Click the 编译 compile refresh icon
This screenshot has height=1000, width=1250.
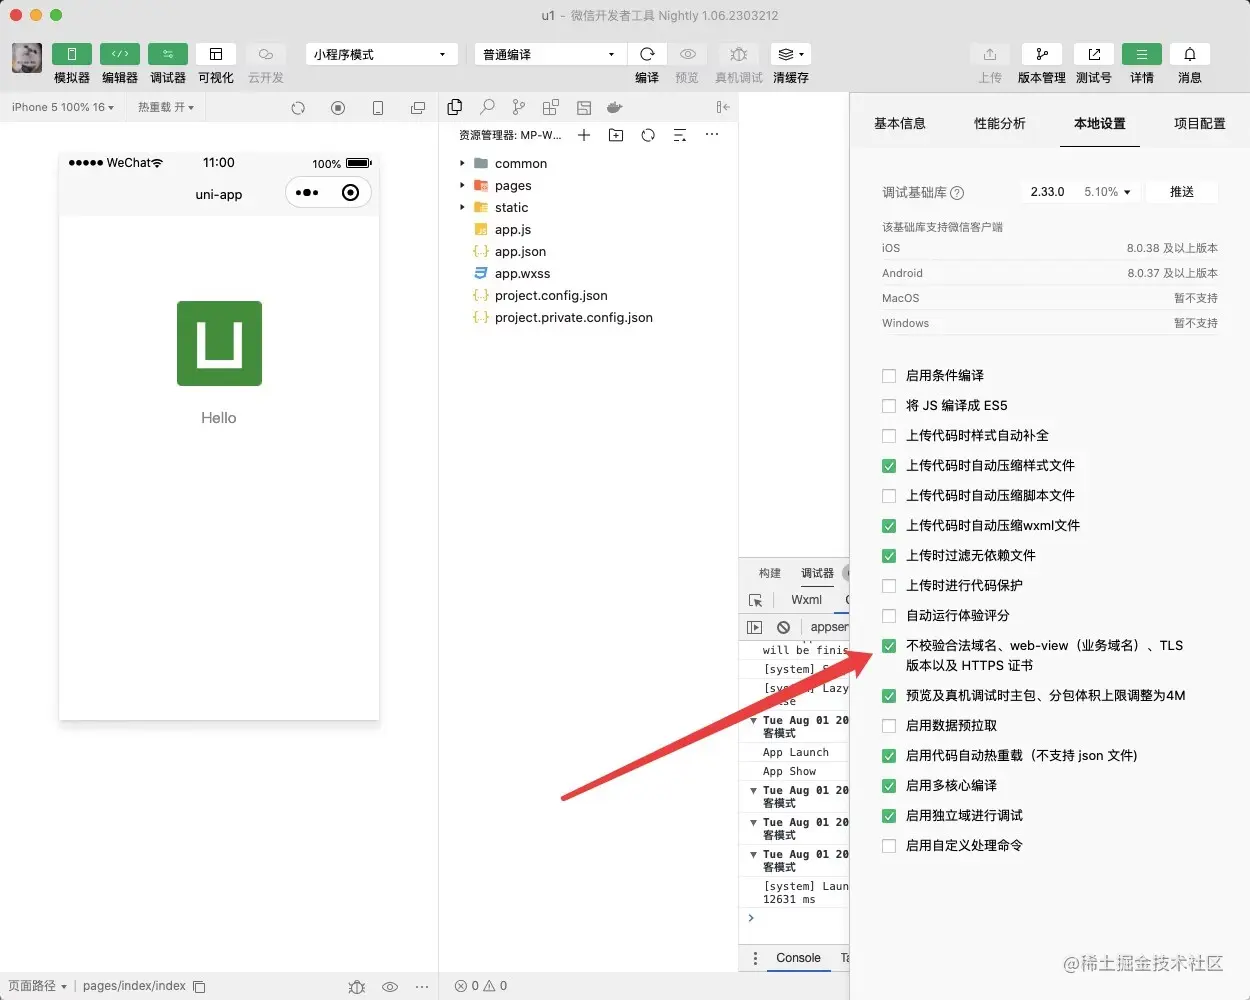(x=647, y=54)
